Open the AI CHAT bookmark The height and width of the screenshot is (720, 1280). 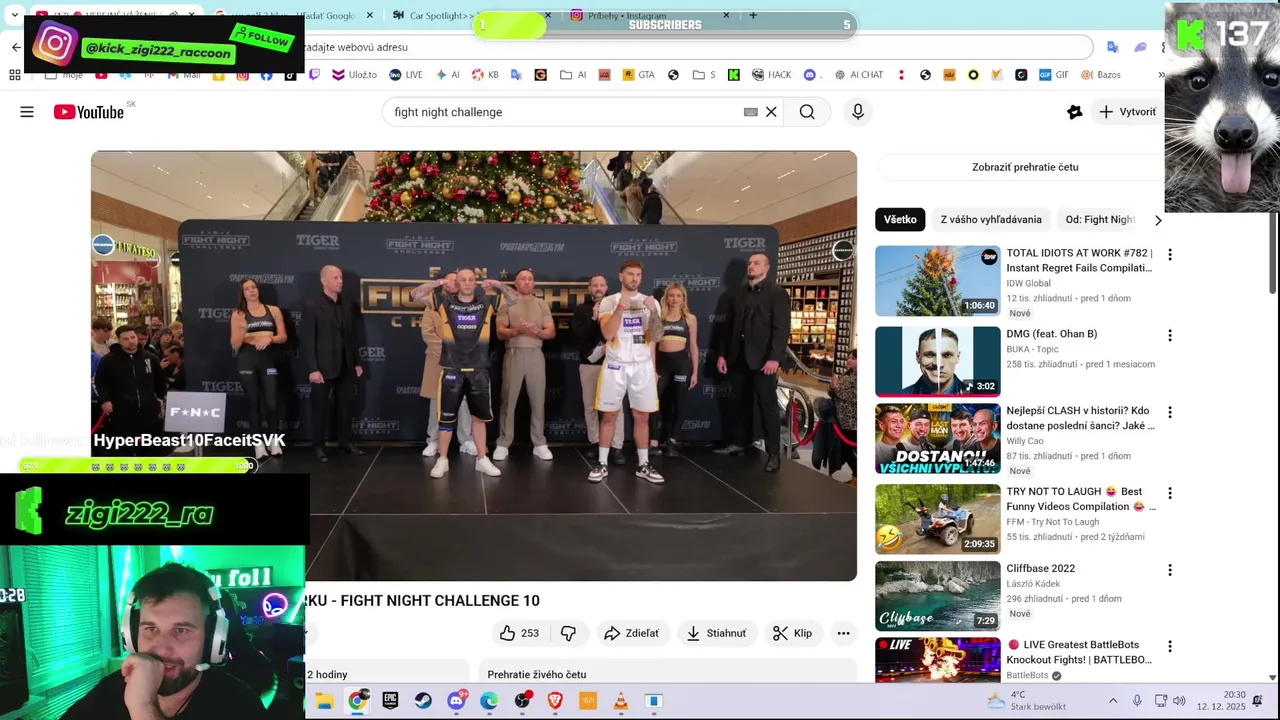click(858, 75)
